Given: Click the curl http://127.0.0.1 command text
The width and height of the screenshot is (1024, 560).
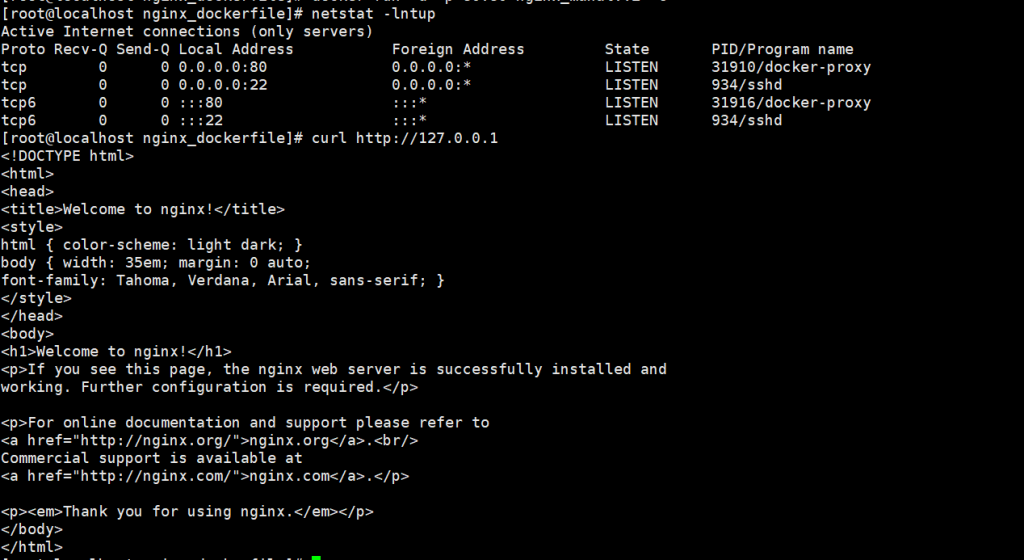Looking at the screenshot, I should tap(405, 138).
